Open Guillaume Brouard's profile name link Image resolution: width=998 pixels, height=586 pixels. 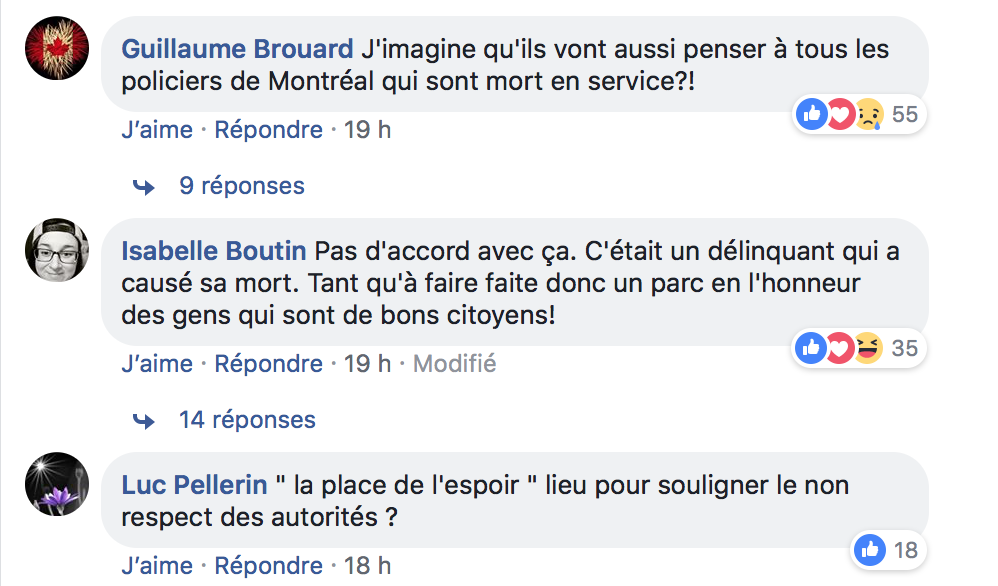(237, 49)
